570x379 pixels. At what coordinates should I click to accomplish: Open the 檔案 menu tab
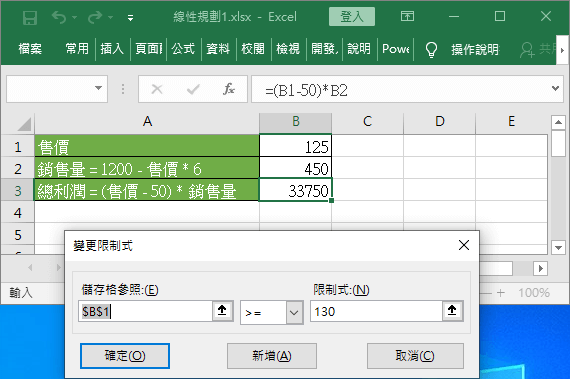(30, 49)
